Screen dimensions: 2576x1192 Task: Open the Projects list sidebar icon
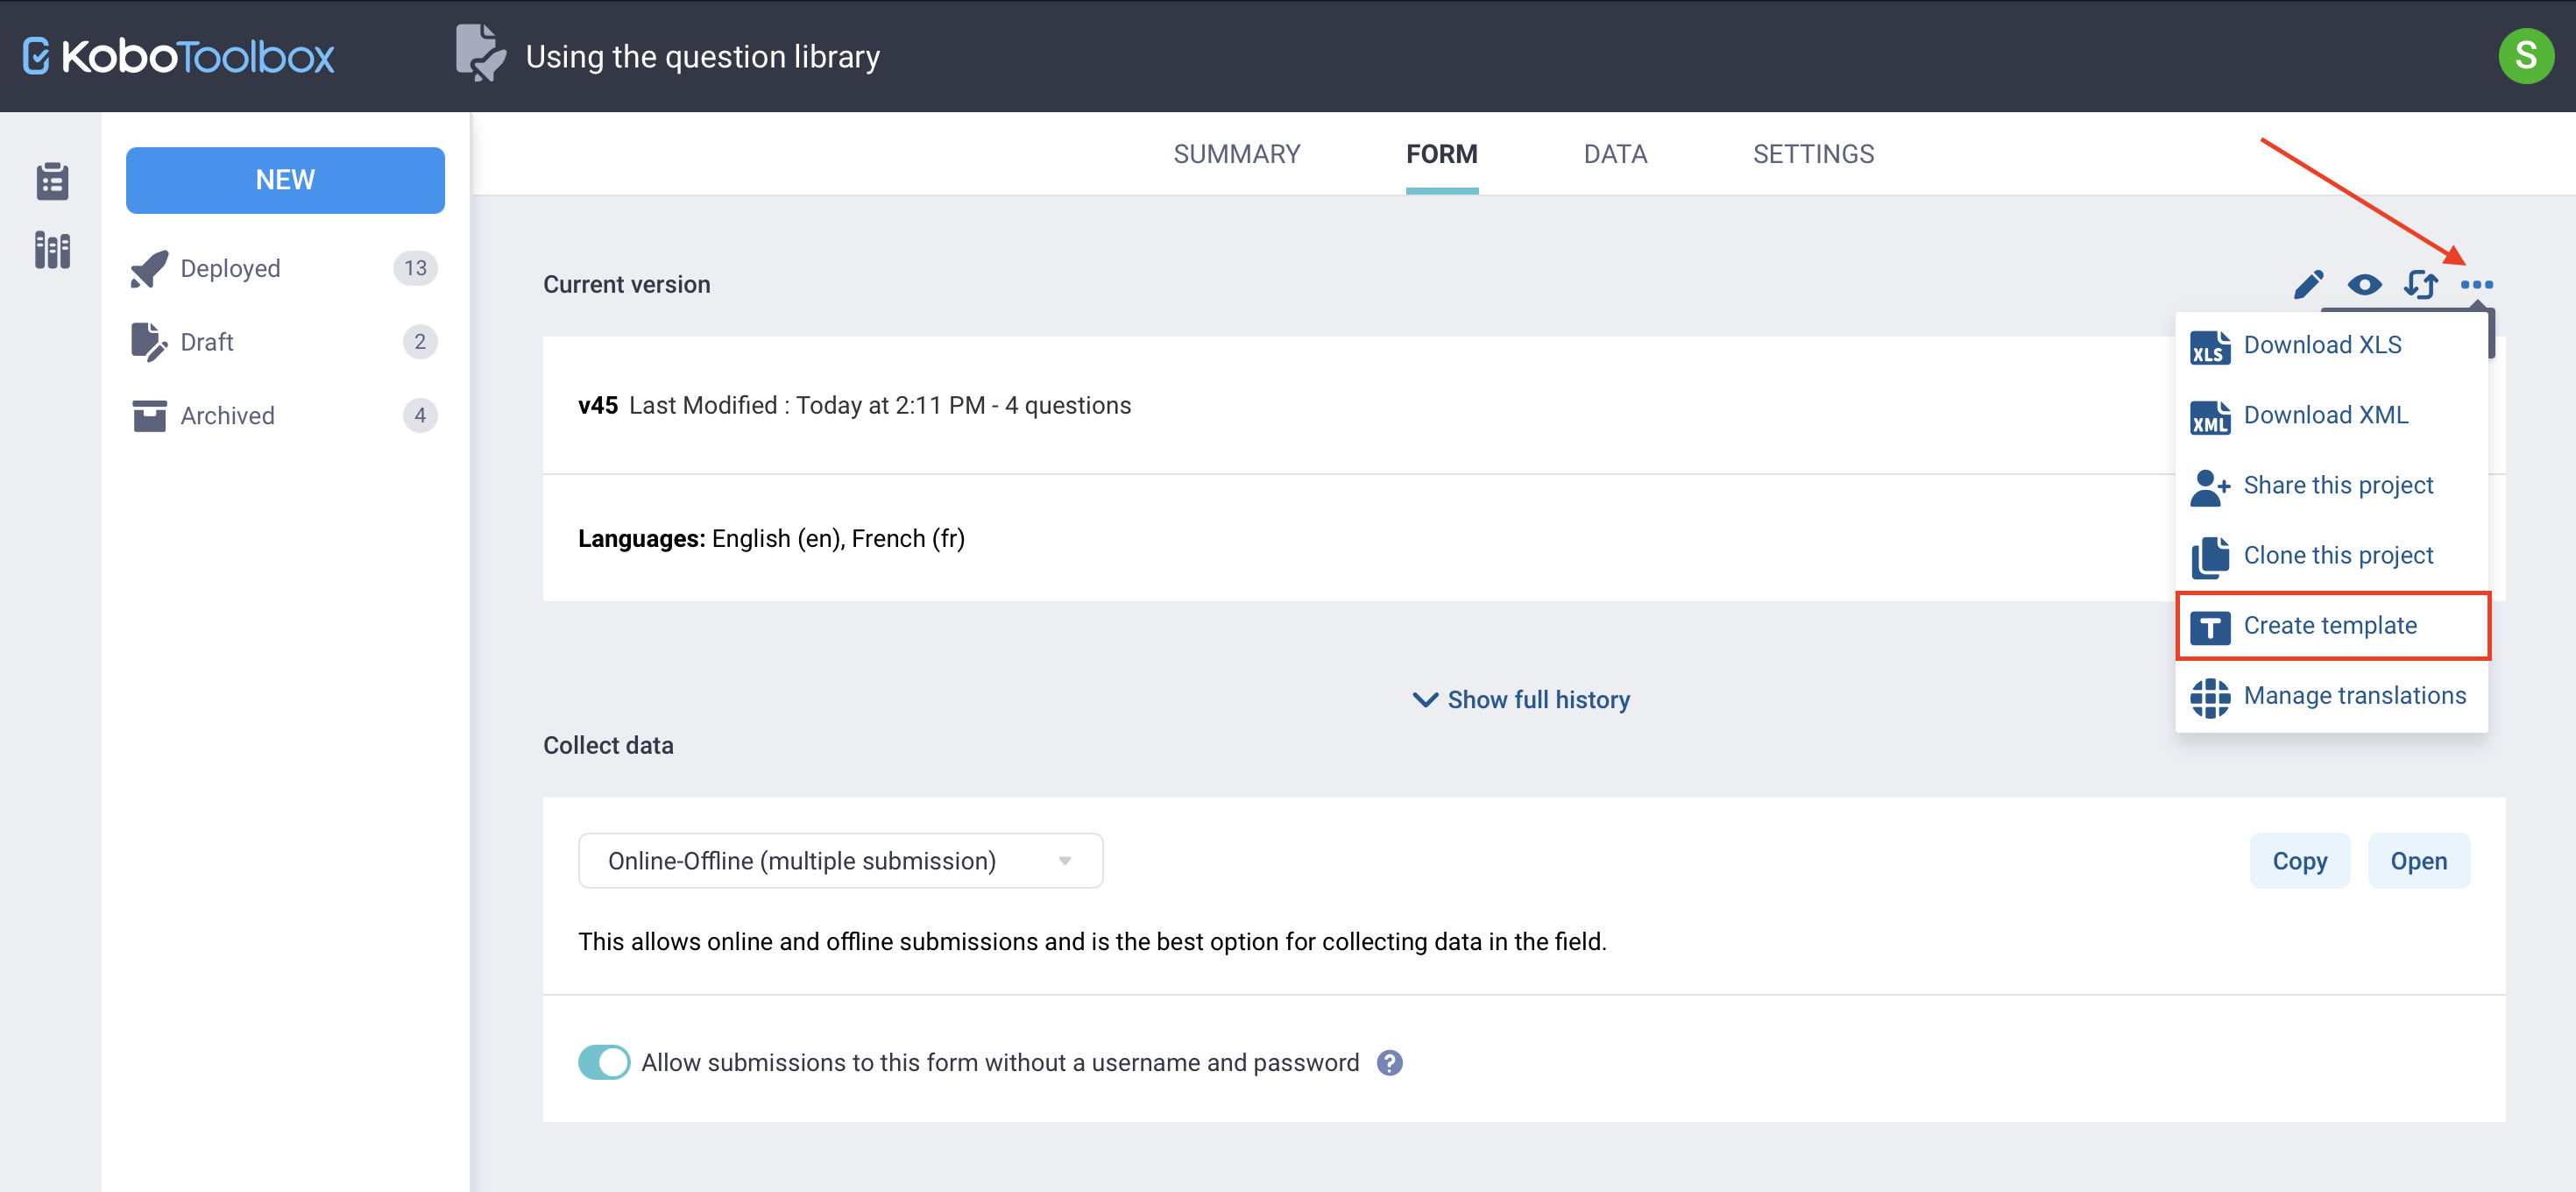click(52, 181)
